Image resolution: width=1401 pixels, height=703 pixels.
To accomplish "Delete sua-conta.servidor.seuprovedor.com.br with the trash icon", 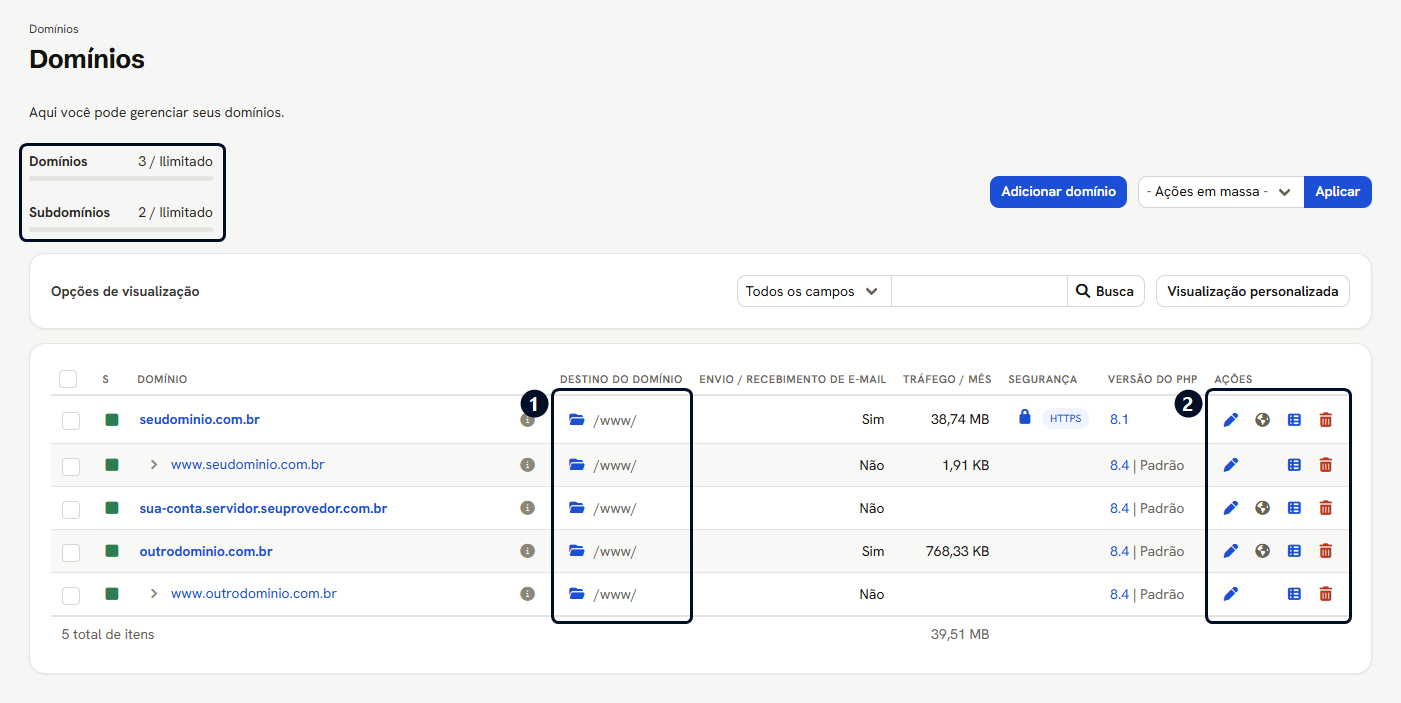I will [1326, 508].
